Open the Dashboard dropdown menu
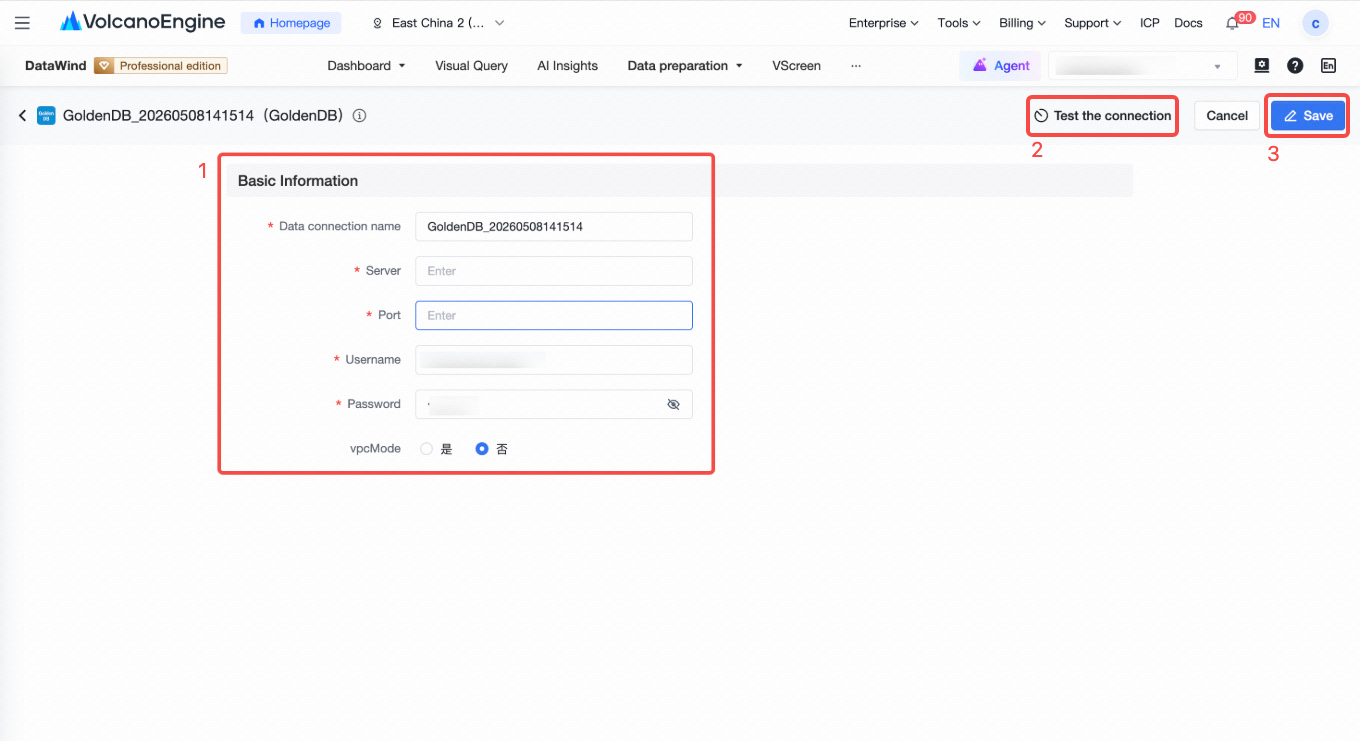The height and width of the screenshot is (741, 1360). pos(366,66)
